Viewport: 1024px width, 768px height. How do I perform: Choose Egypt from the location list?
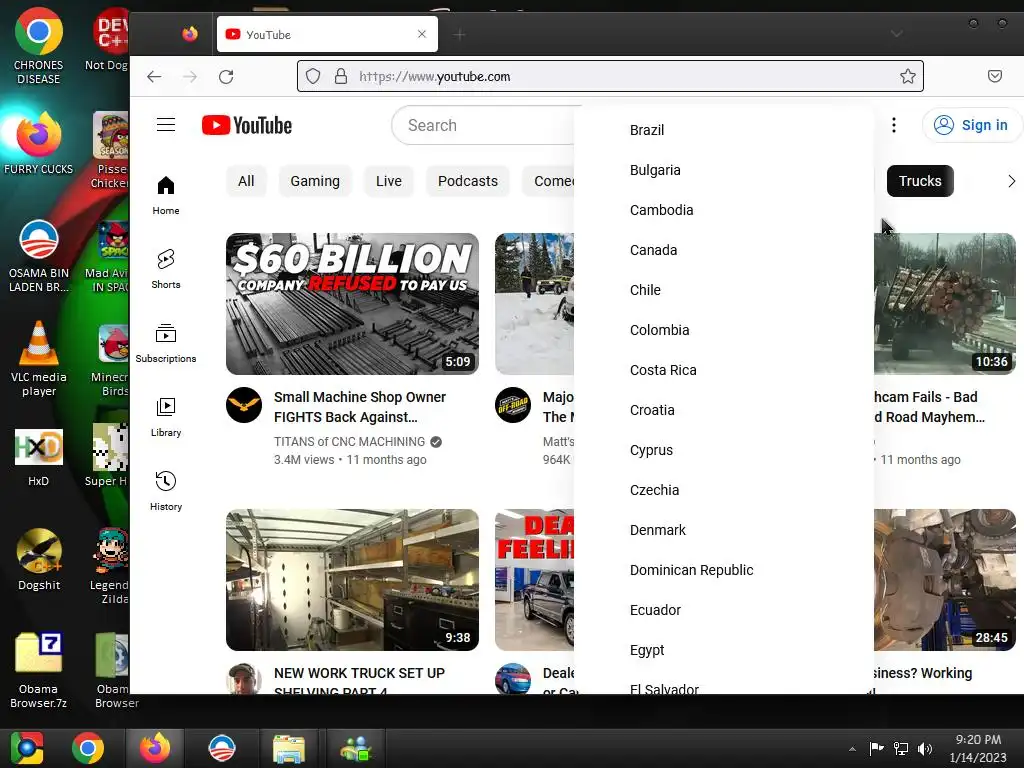click(724, 650)
